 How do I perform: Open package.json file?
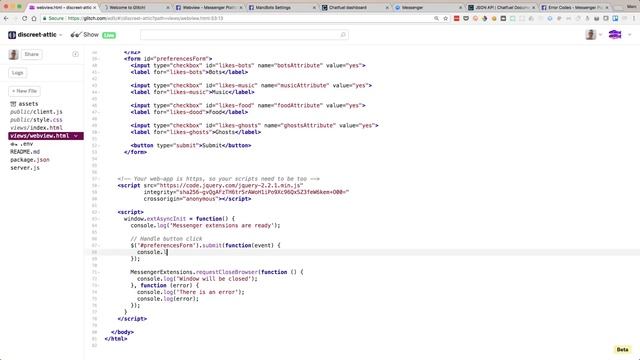(x=30, y=160)
